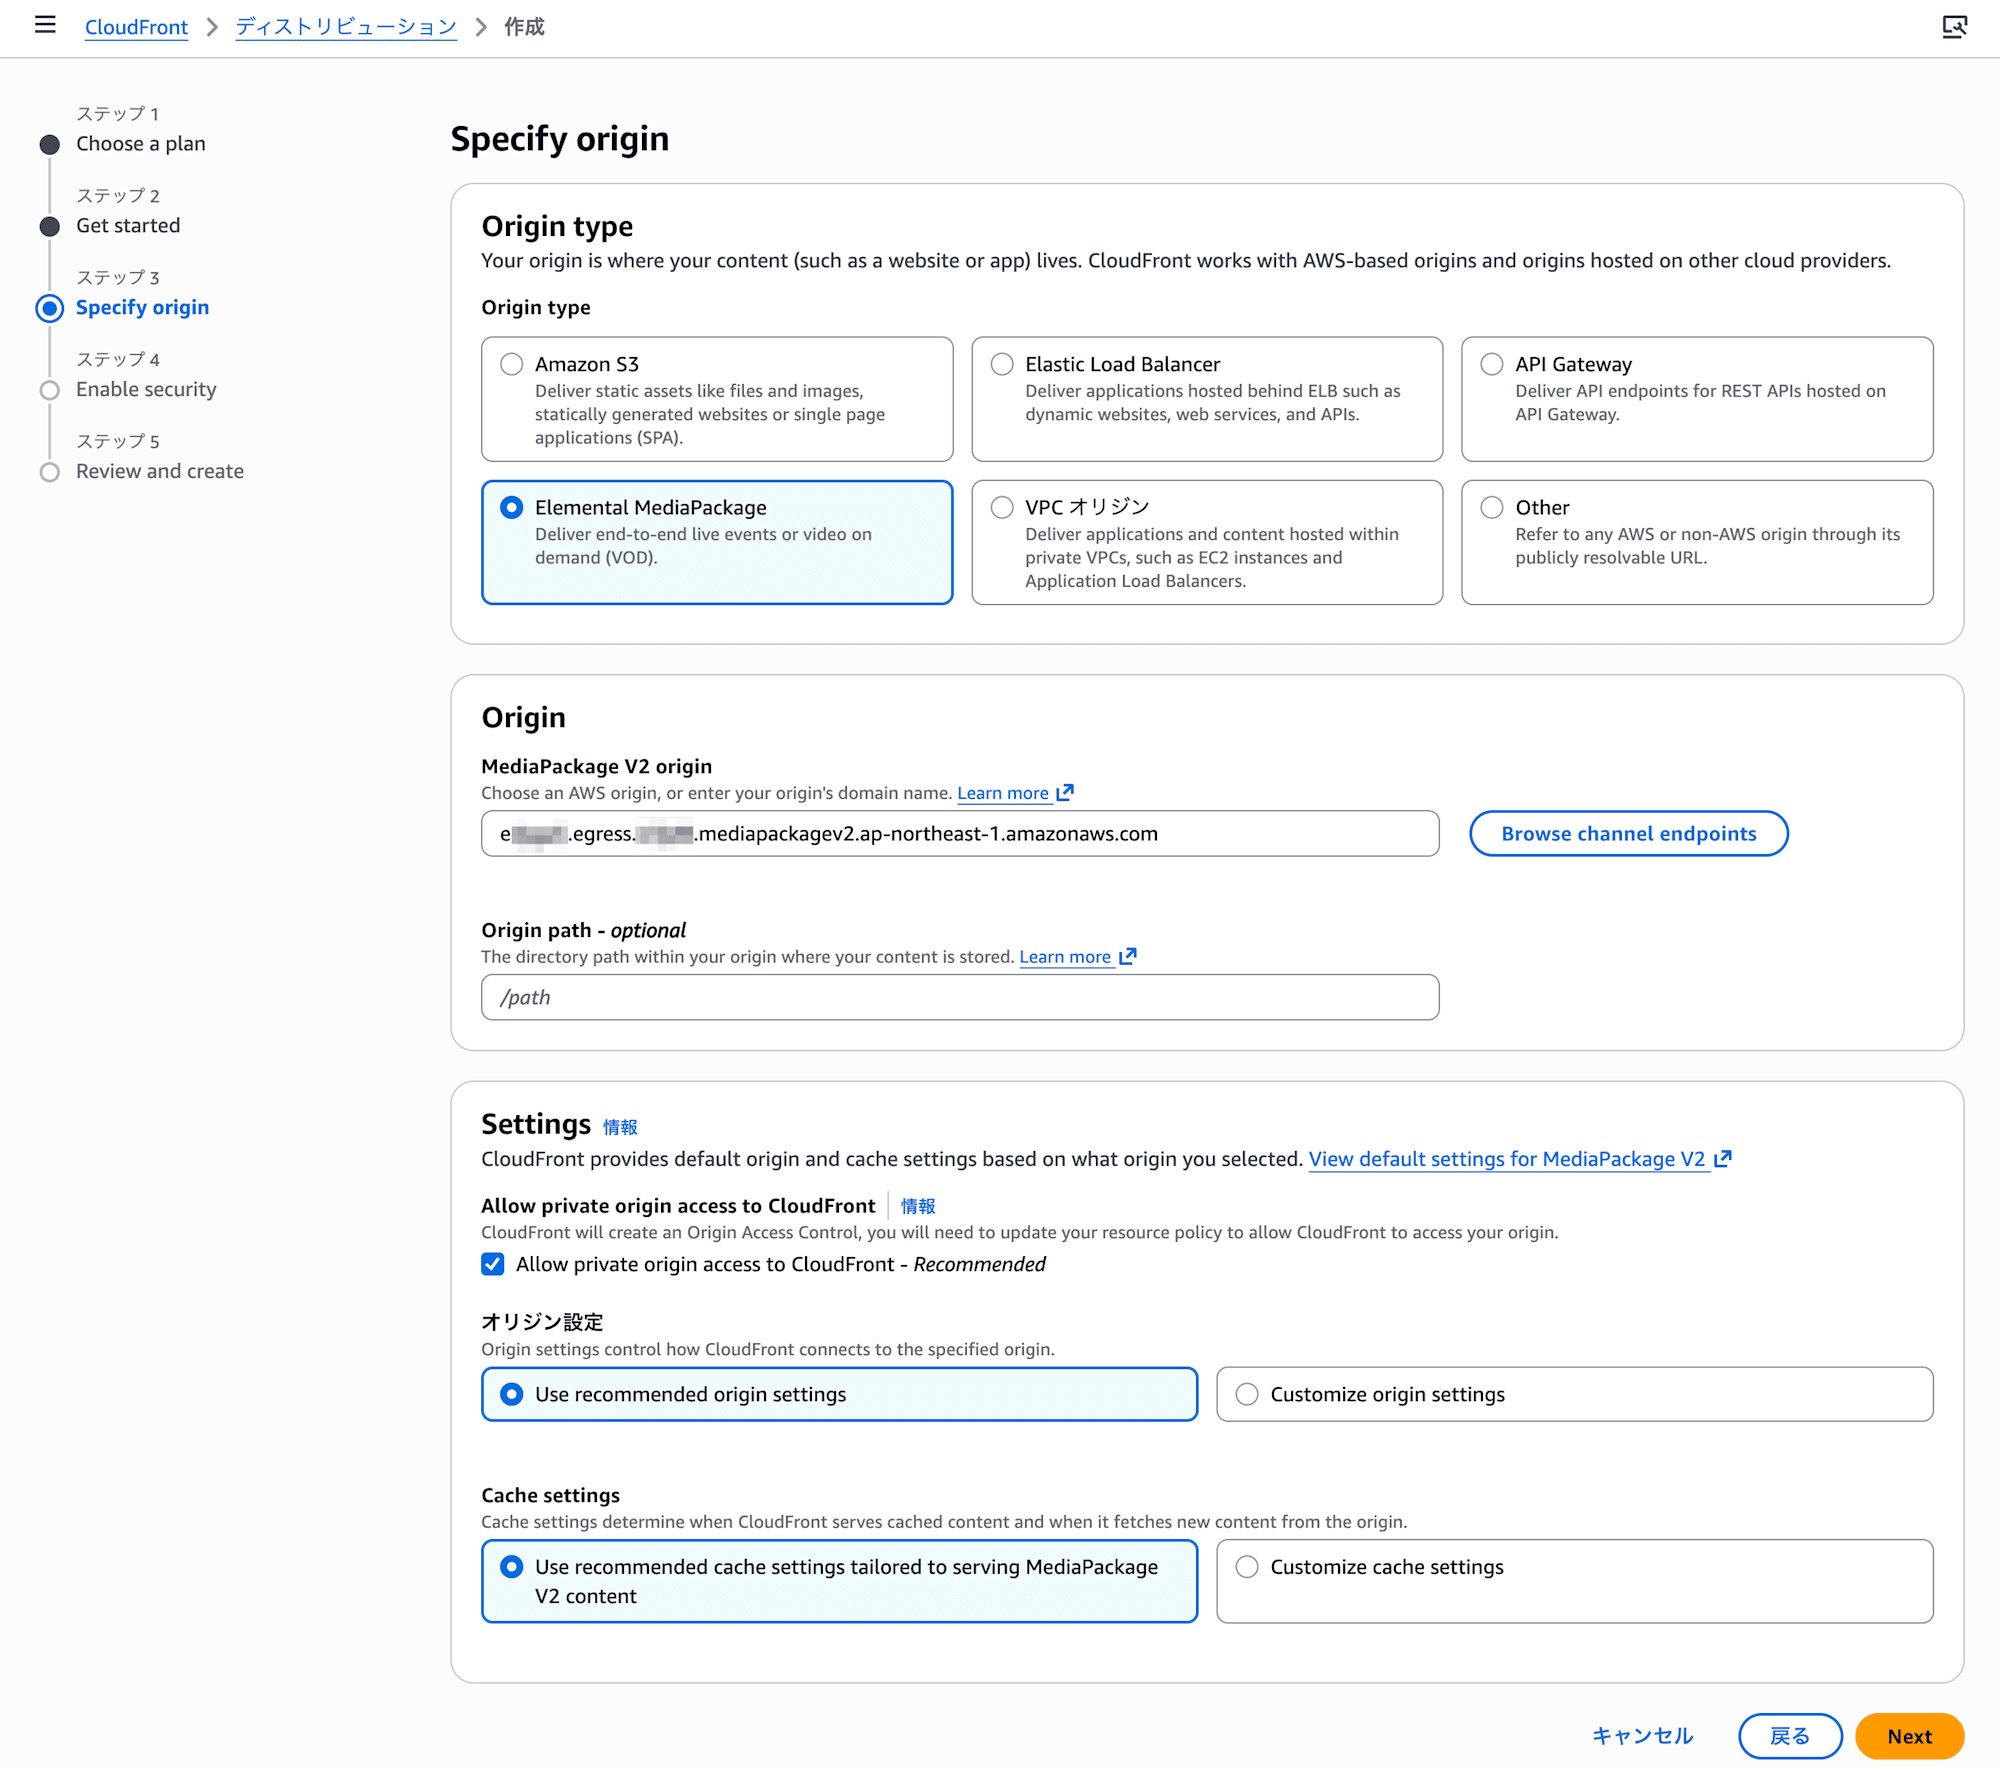Click the Specify origin page heading
This screenshot has width=2000, height=1767.
click(560, 139)
